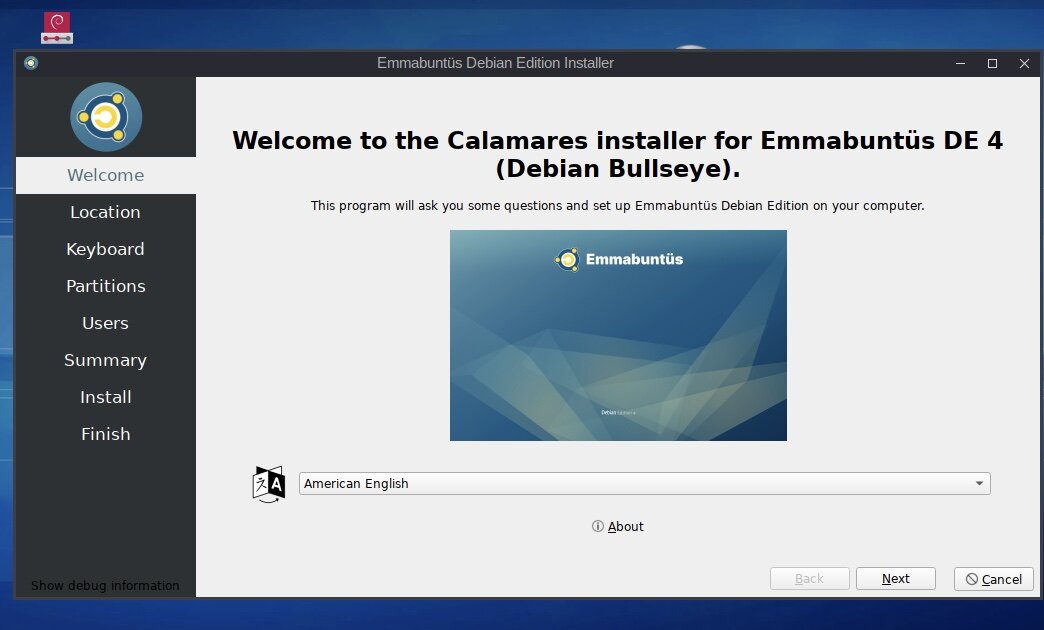The width and height of the screenshot is (1044, 630).
Task: Minimize the installer window
Action: coord(960,63)
